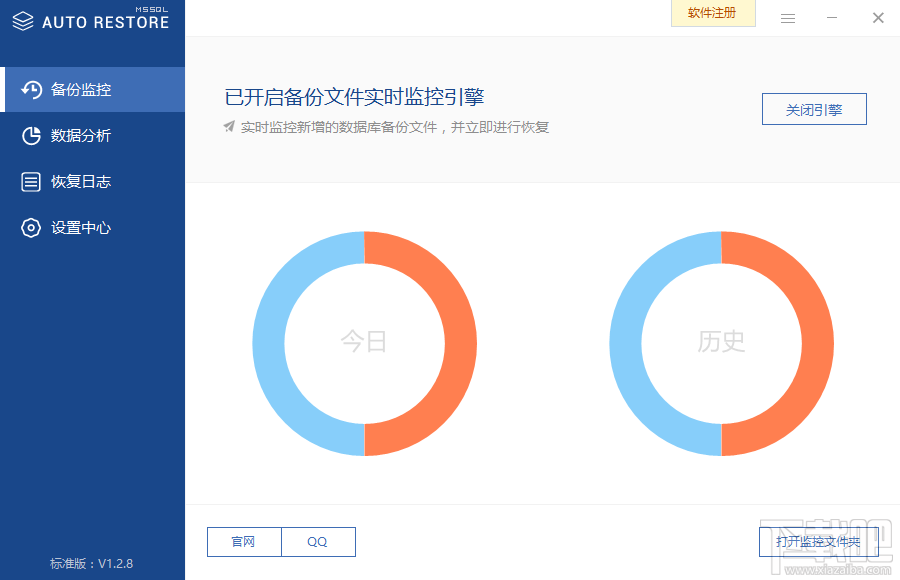Minimize the Auto Restore window

832,18
